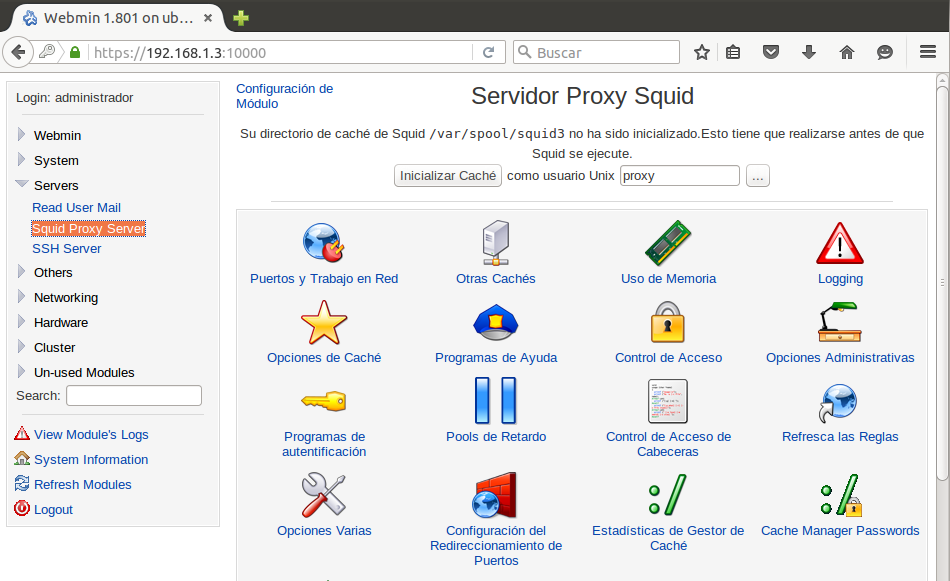Open the Uso de Memoria RAM chip icon
Viewport: 950px width, 581px height.
(668, 243)
